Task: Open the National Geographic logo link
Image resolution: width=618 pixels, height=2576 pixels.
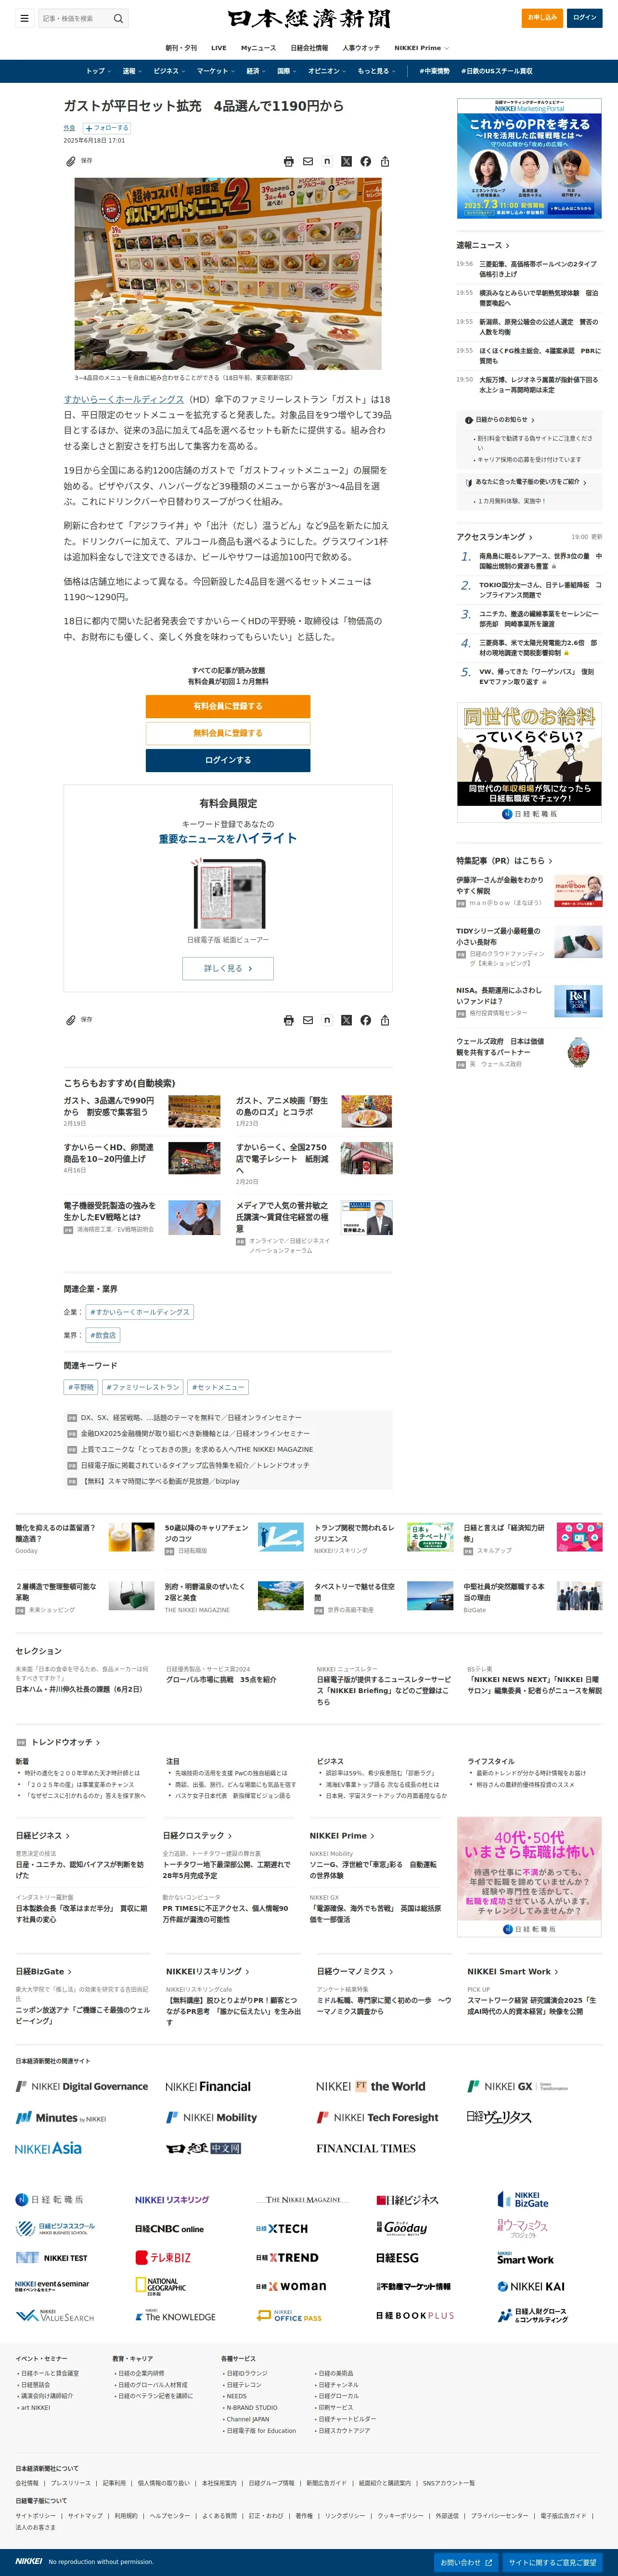Action: click(x=161, y=2286)
